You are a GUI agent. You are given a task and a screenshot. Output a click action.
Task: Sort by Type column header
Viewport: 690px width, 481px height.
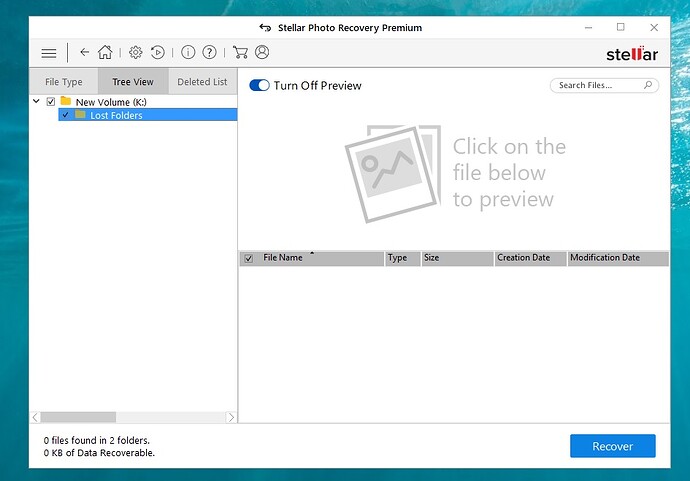(x=403, y=258)
